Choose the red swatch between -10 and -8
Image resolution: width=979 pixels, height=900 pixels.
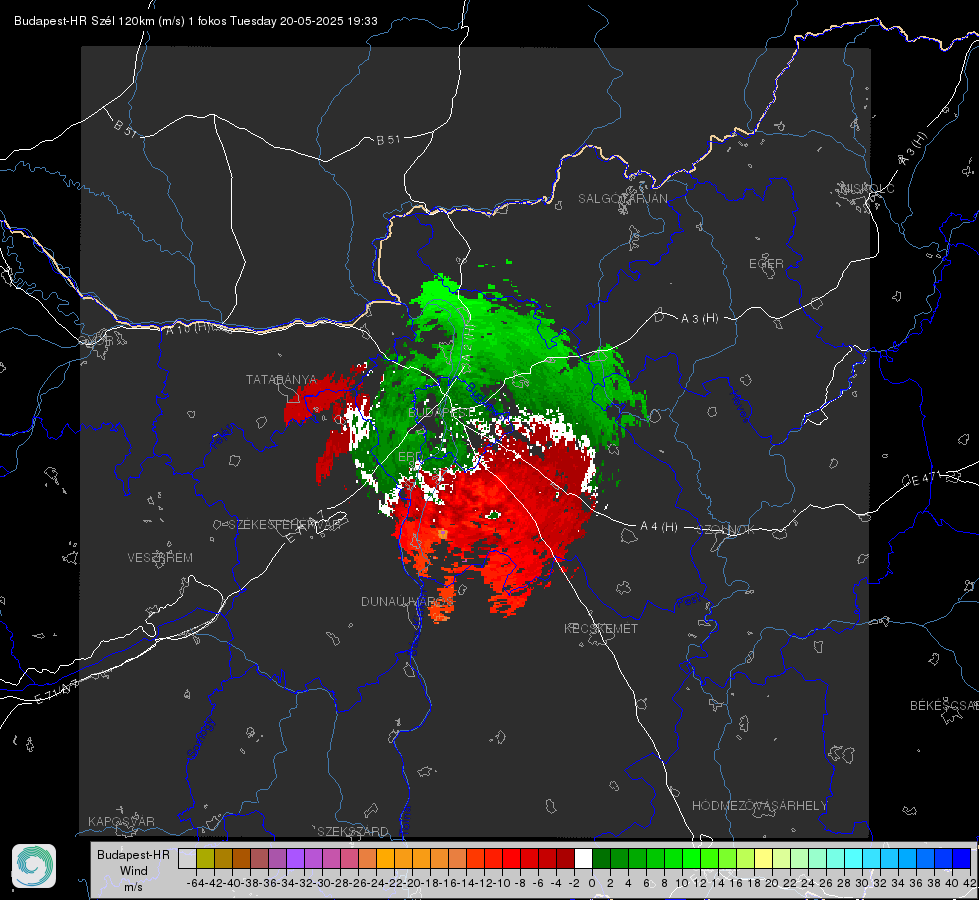(511, 858)
